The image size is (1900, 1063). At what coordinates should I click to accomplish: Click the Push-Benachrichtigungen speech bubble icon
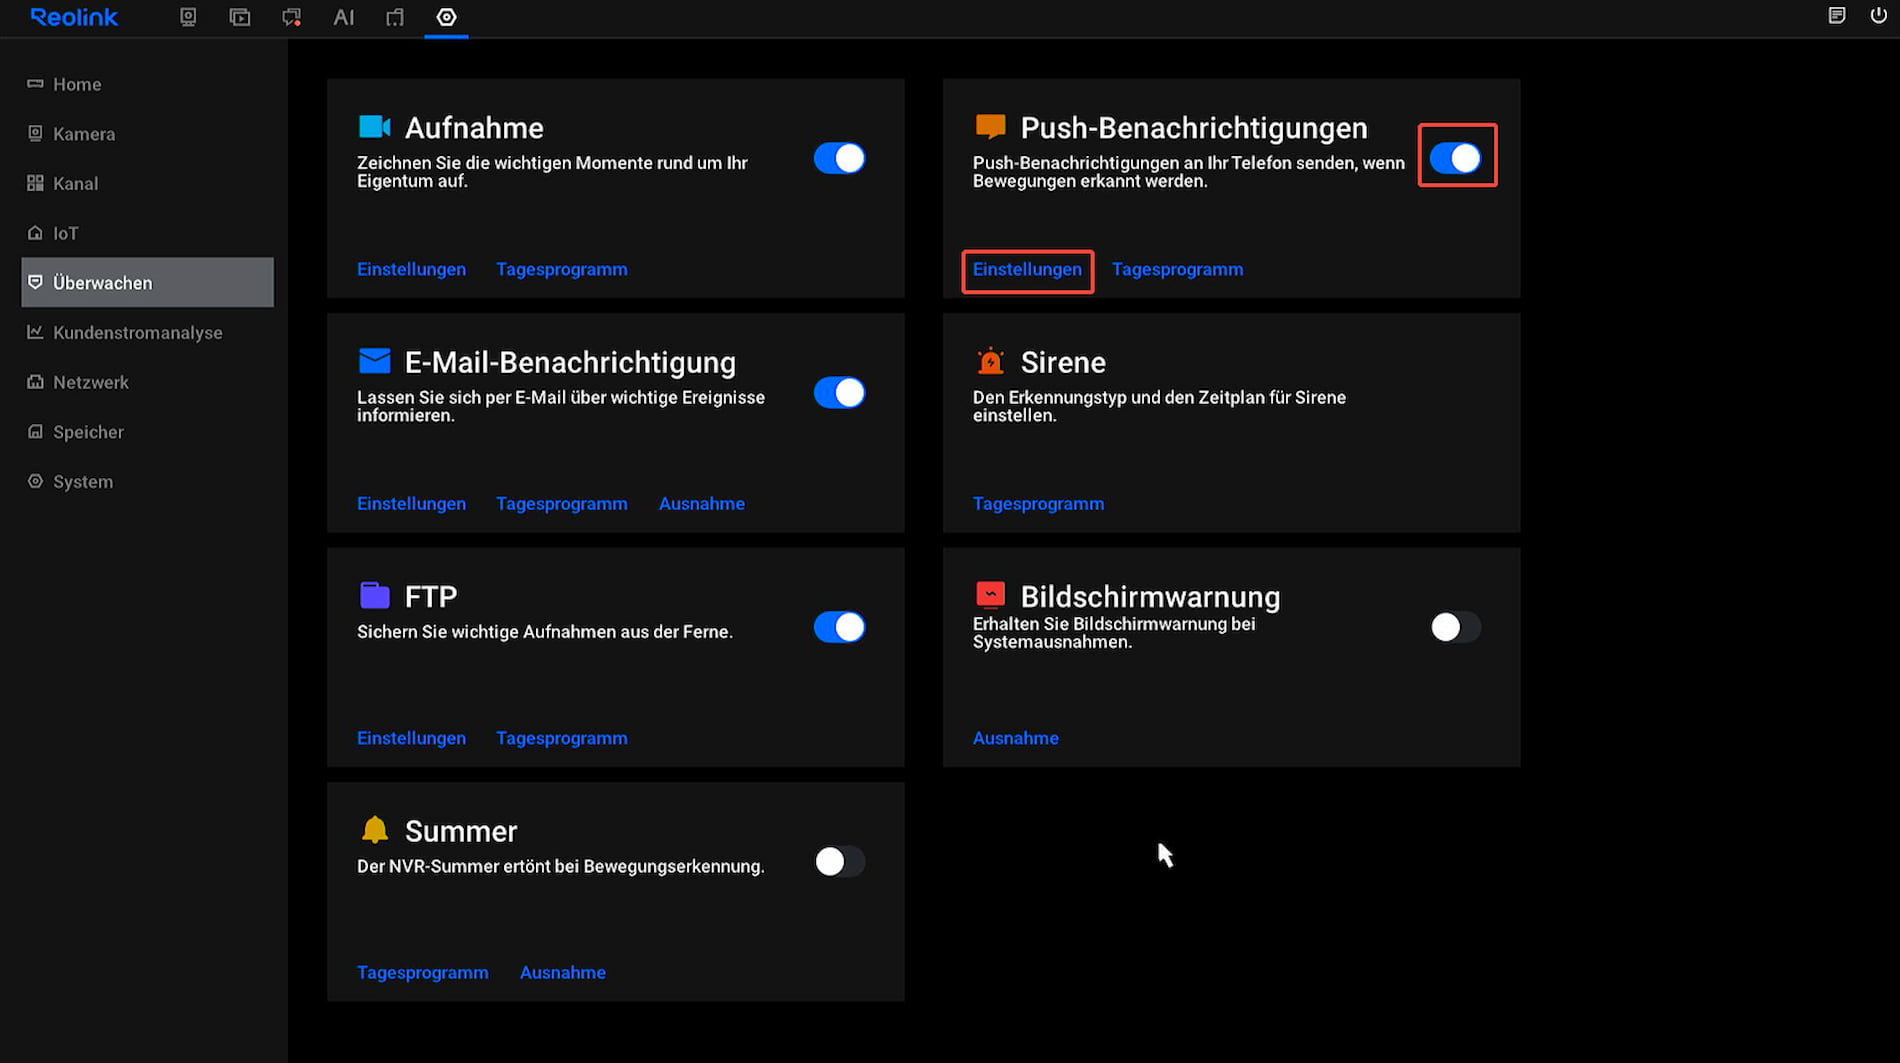coord(990,127)
